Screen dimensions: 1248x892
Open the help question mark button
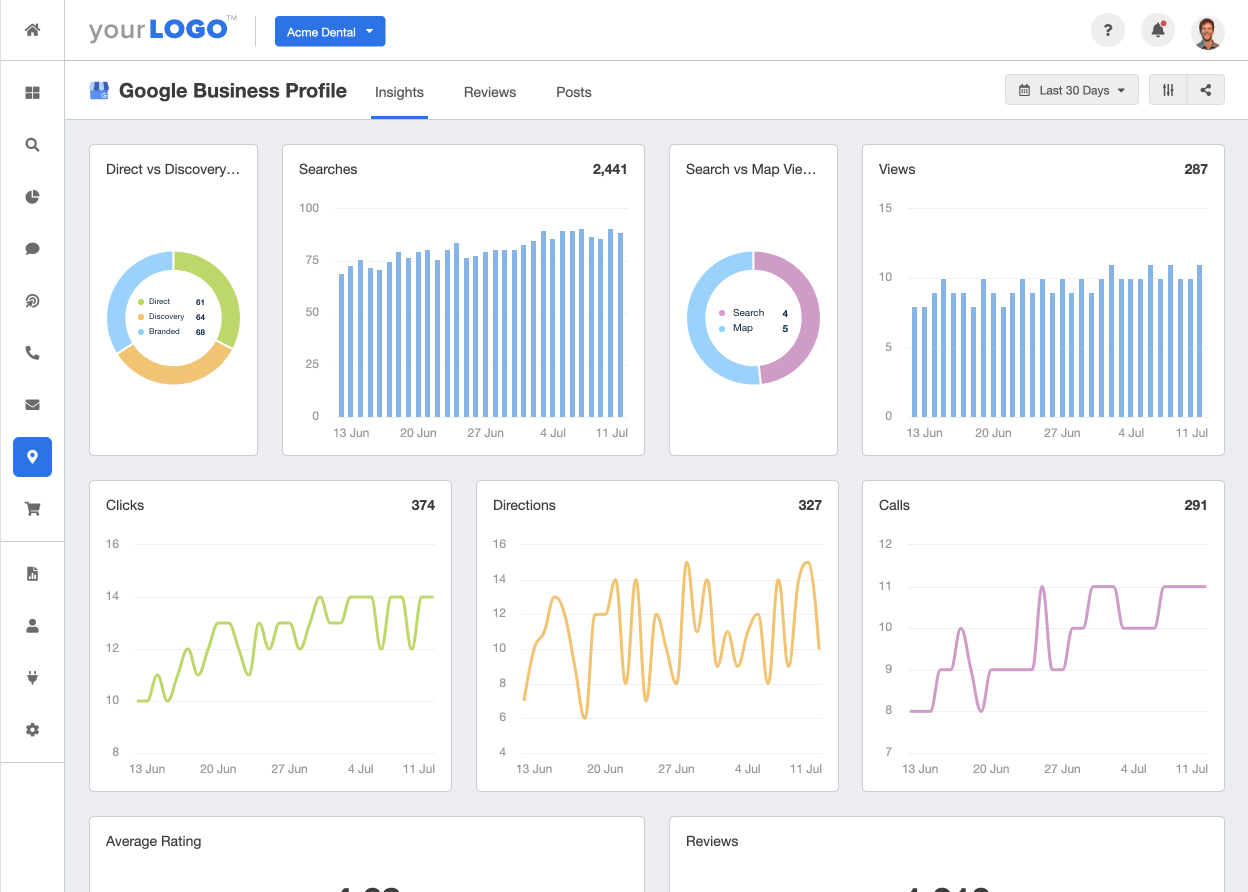1107,31
